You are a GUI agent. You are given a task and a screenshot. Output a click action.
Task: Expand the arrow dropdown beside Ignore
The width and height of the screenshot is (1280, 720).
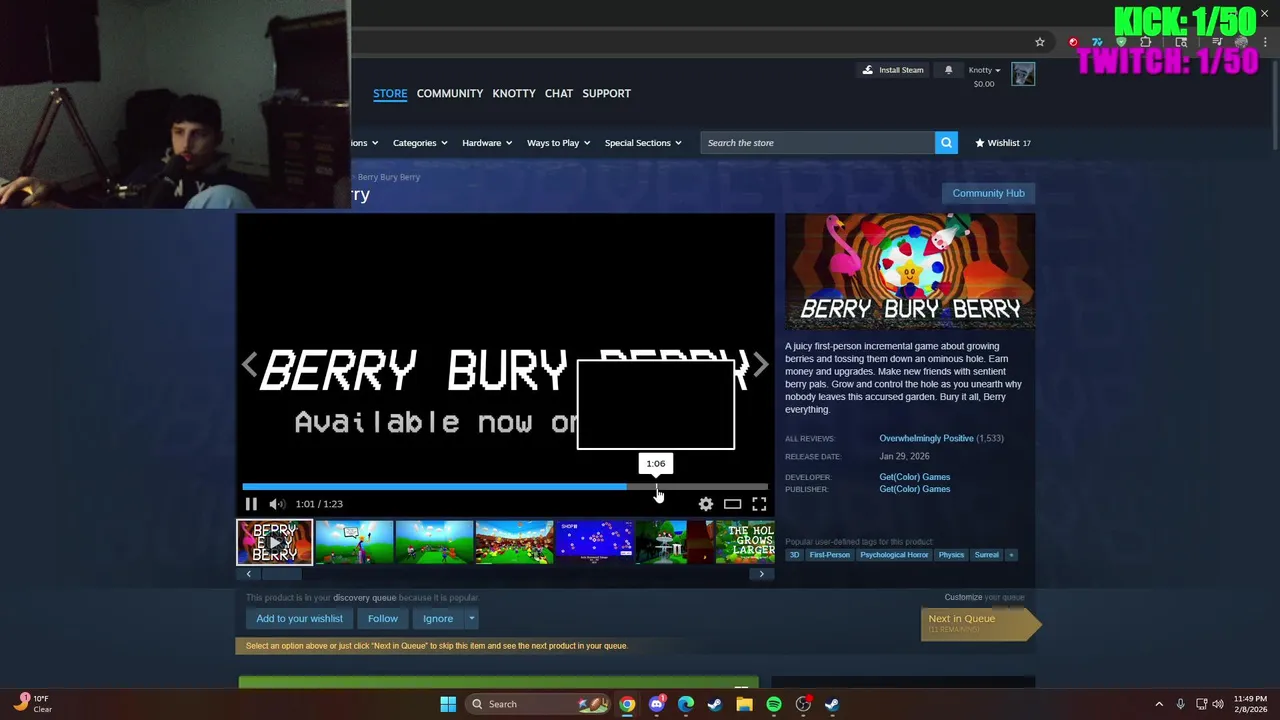tap(471, 618)
